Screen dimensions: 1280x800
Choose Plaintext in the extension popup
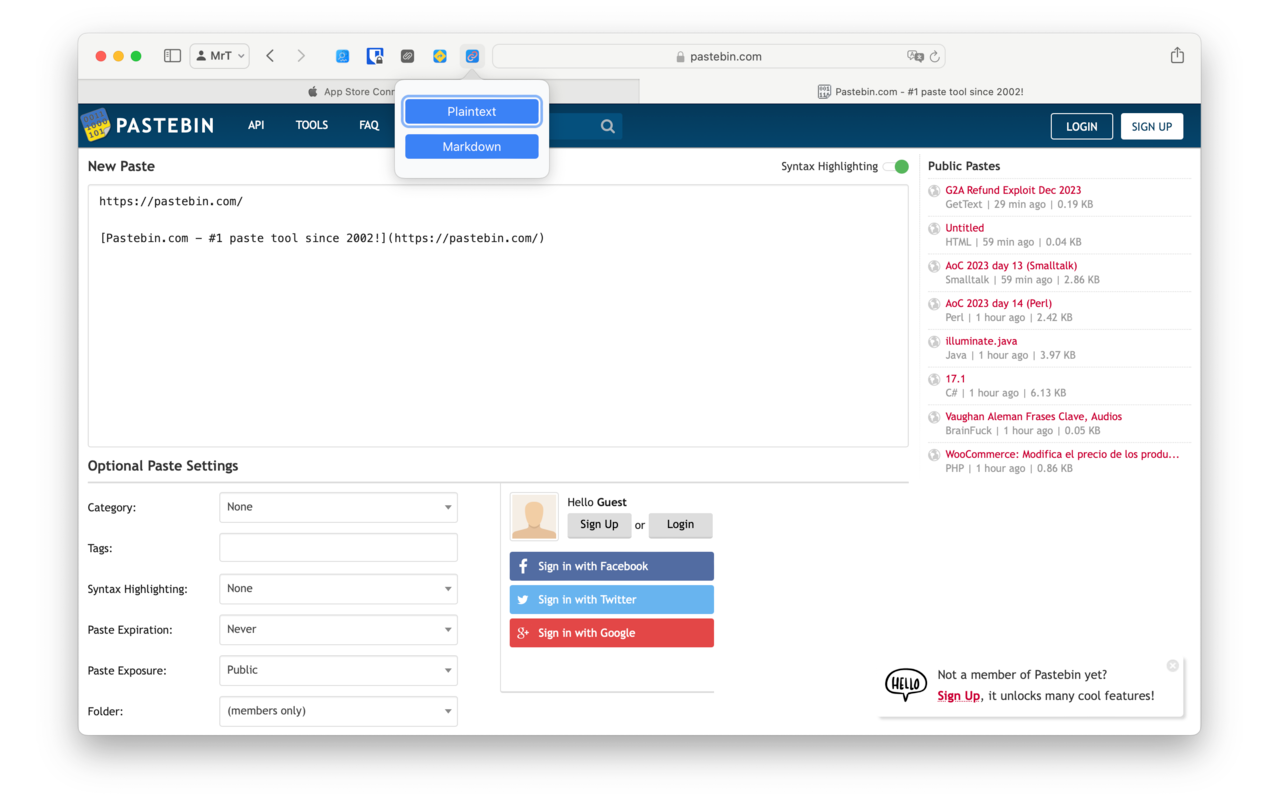[471, 111]
